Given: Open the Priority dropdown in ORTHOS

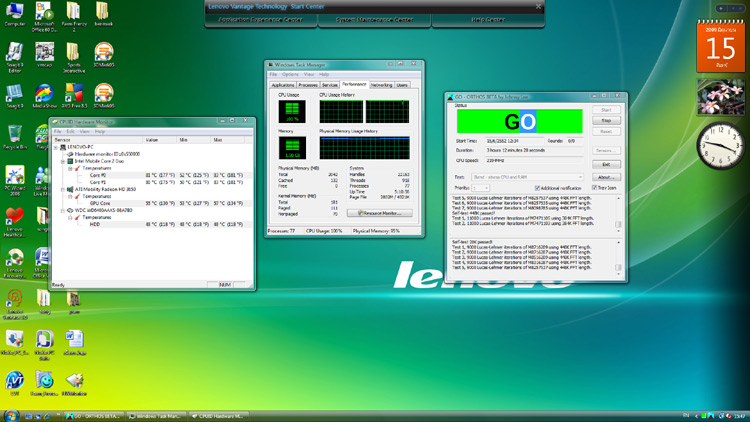Looking at the screenshot, I should (x=480, y=188).
